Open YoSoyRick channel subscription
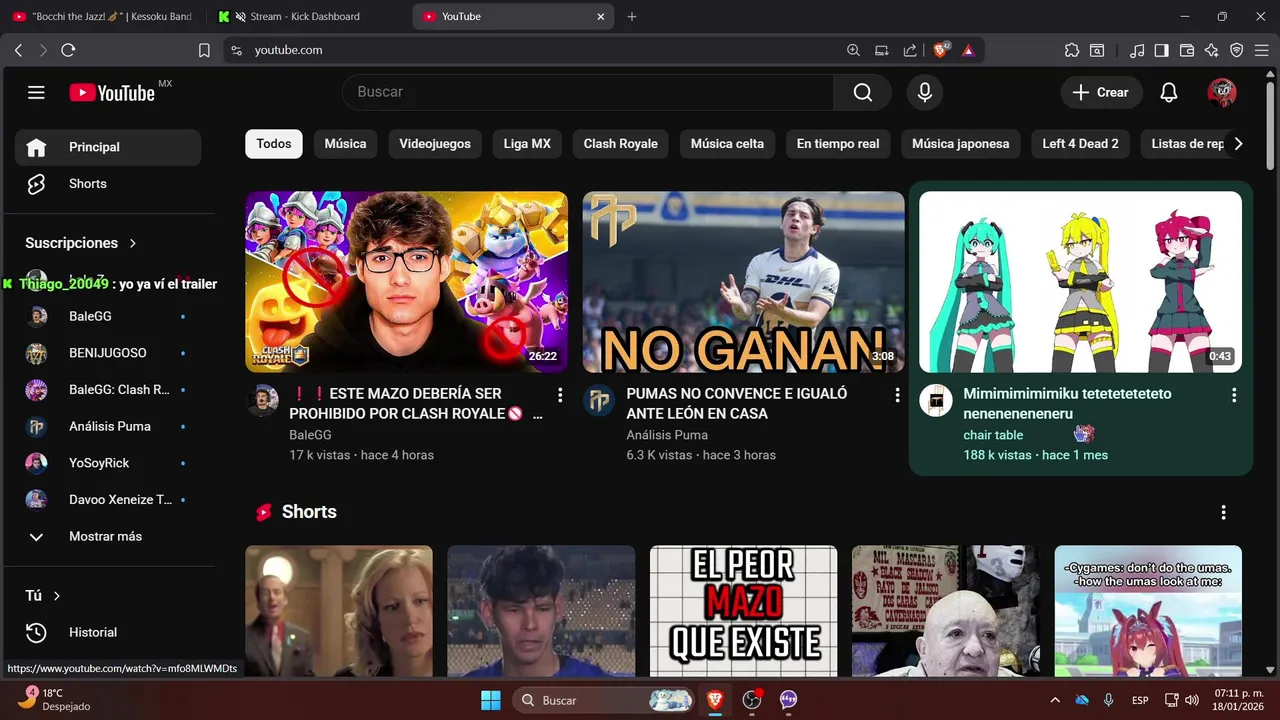Screen dimensions: 1280x720 [x=108, y=463]
